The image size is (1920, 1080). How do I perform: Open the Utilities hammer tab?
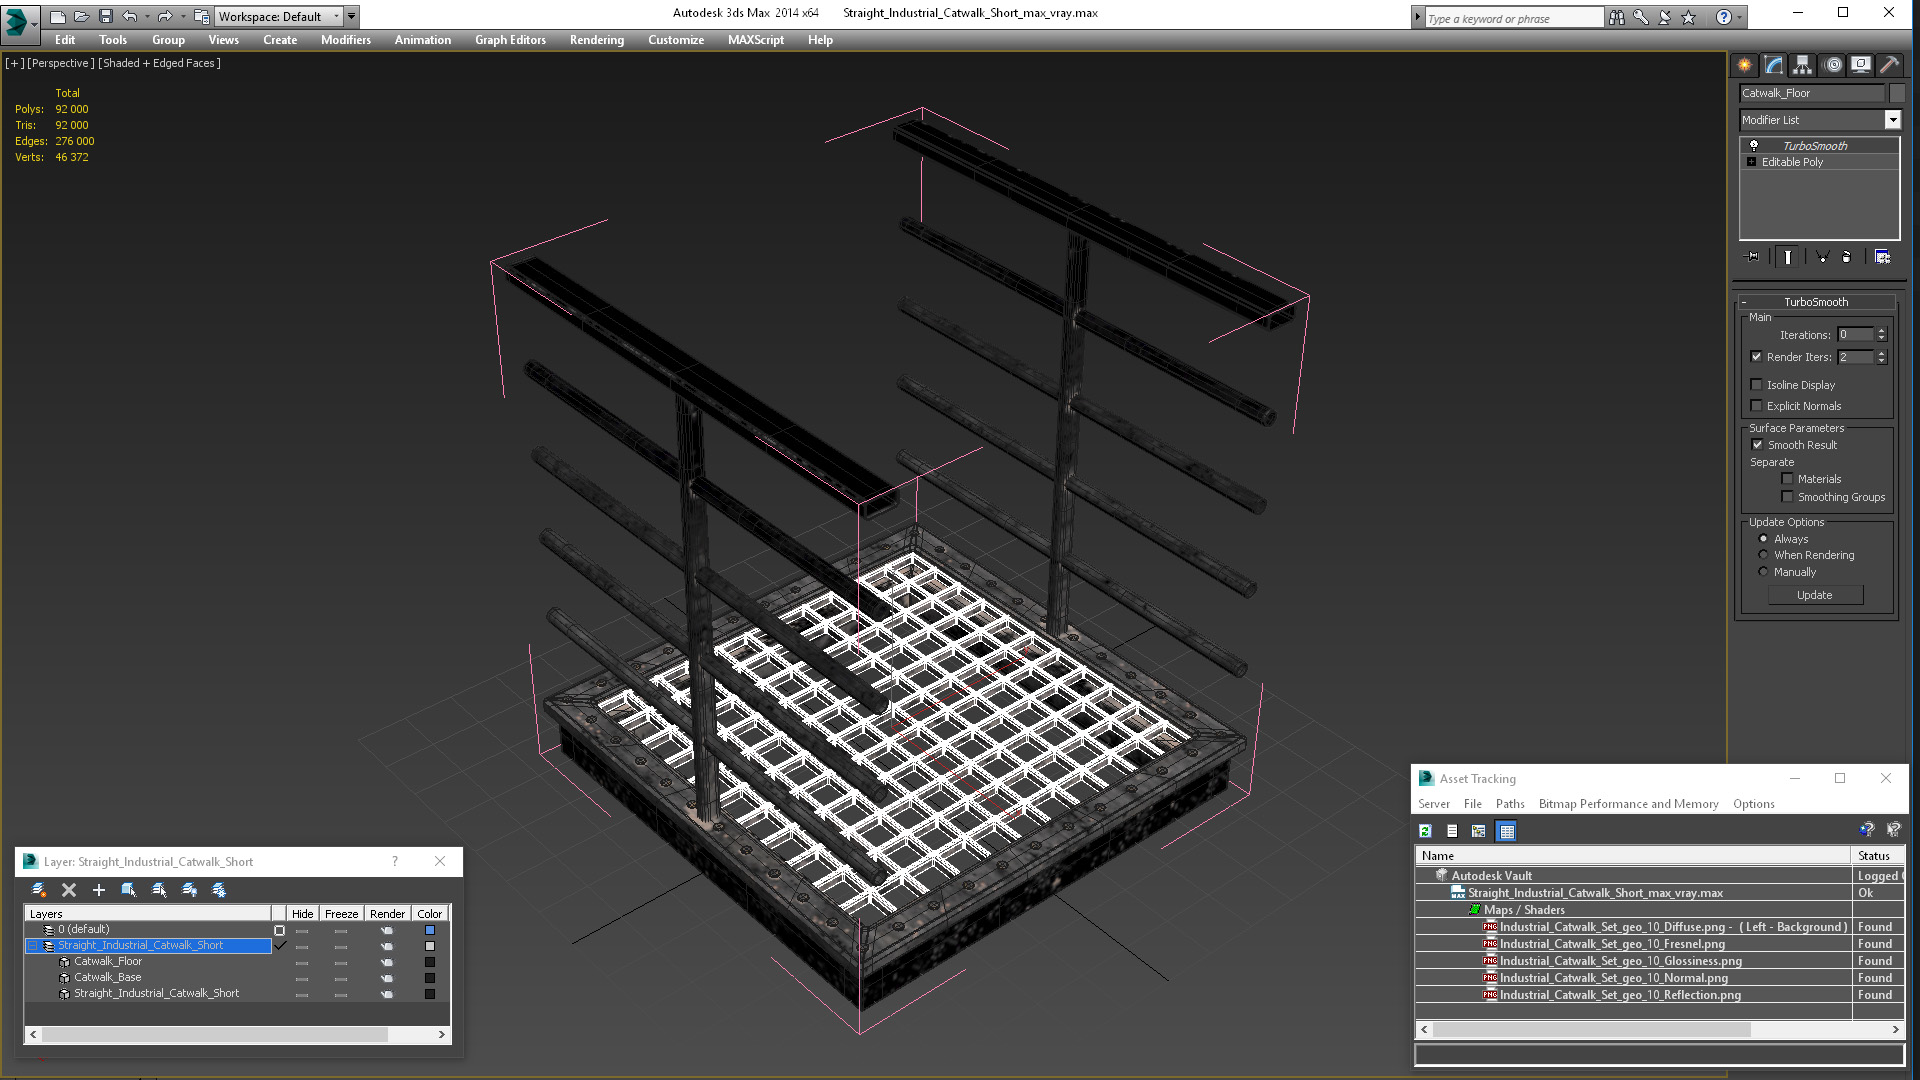pyautogui.click(x=1889, y=65)
